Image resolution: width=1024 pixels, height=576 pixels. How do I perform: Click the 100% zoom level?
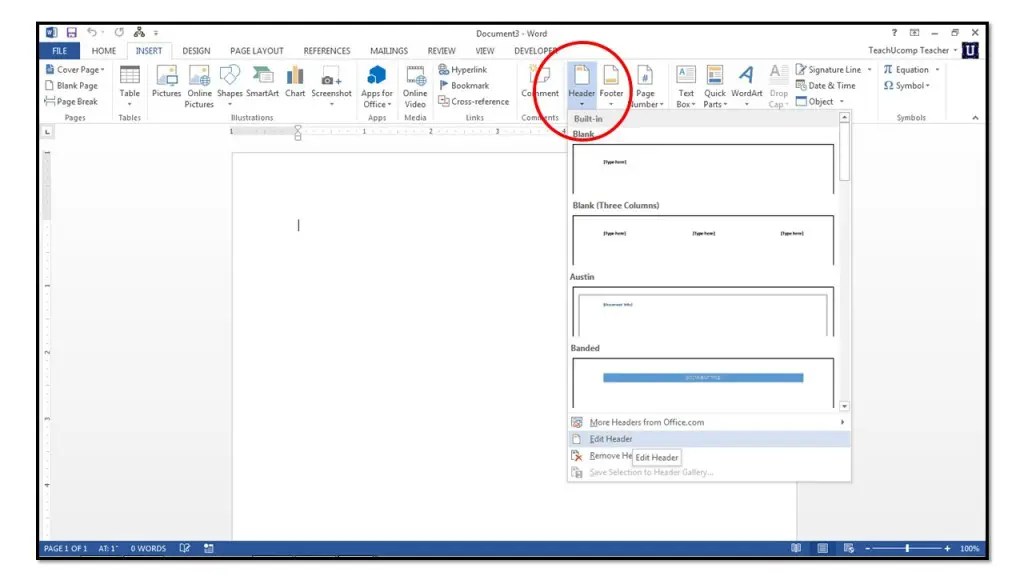[969, 549]
